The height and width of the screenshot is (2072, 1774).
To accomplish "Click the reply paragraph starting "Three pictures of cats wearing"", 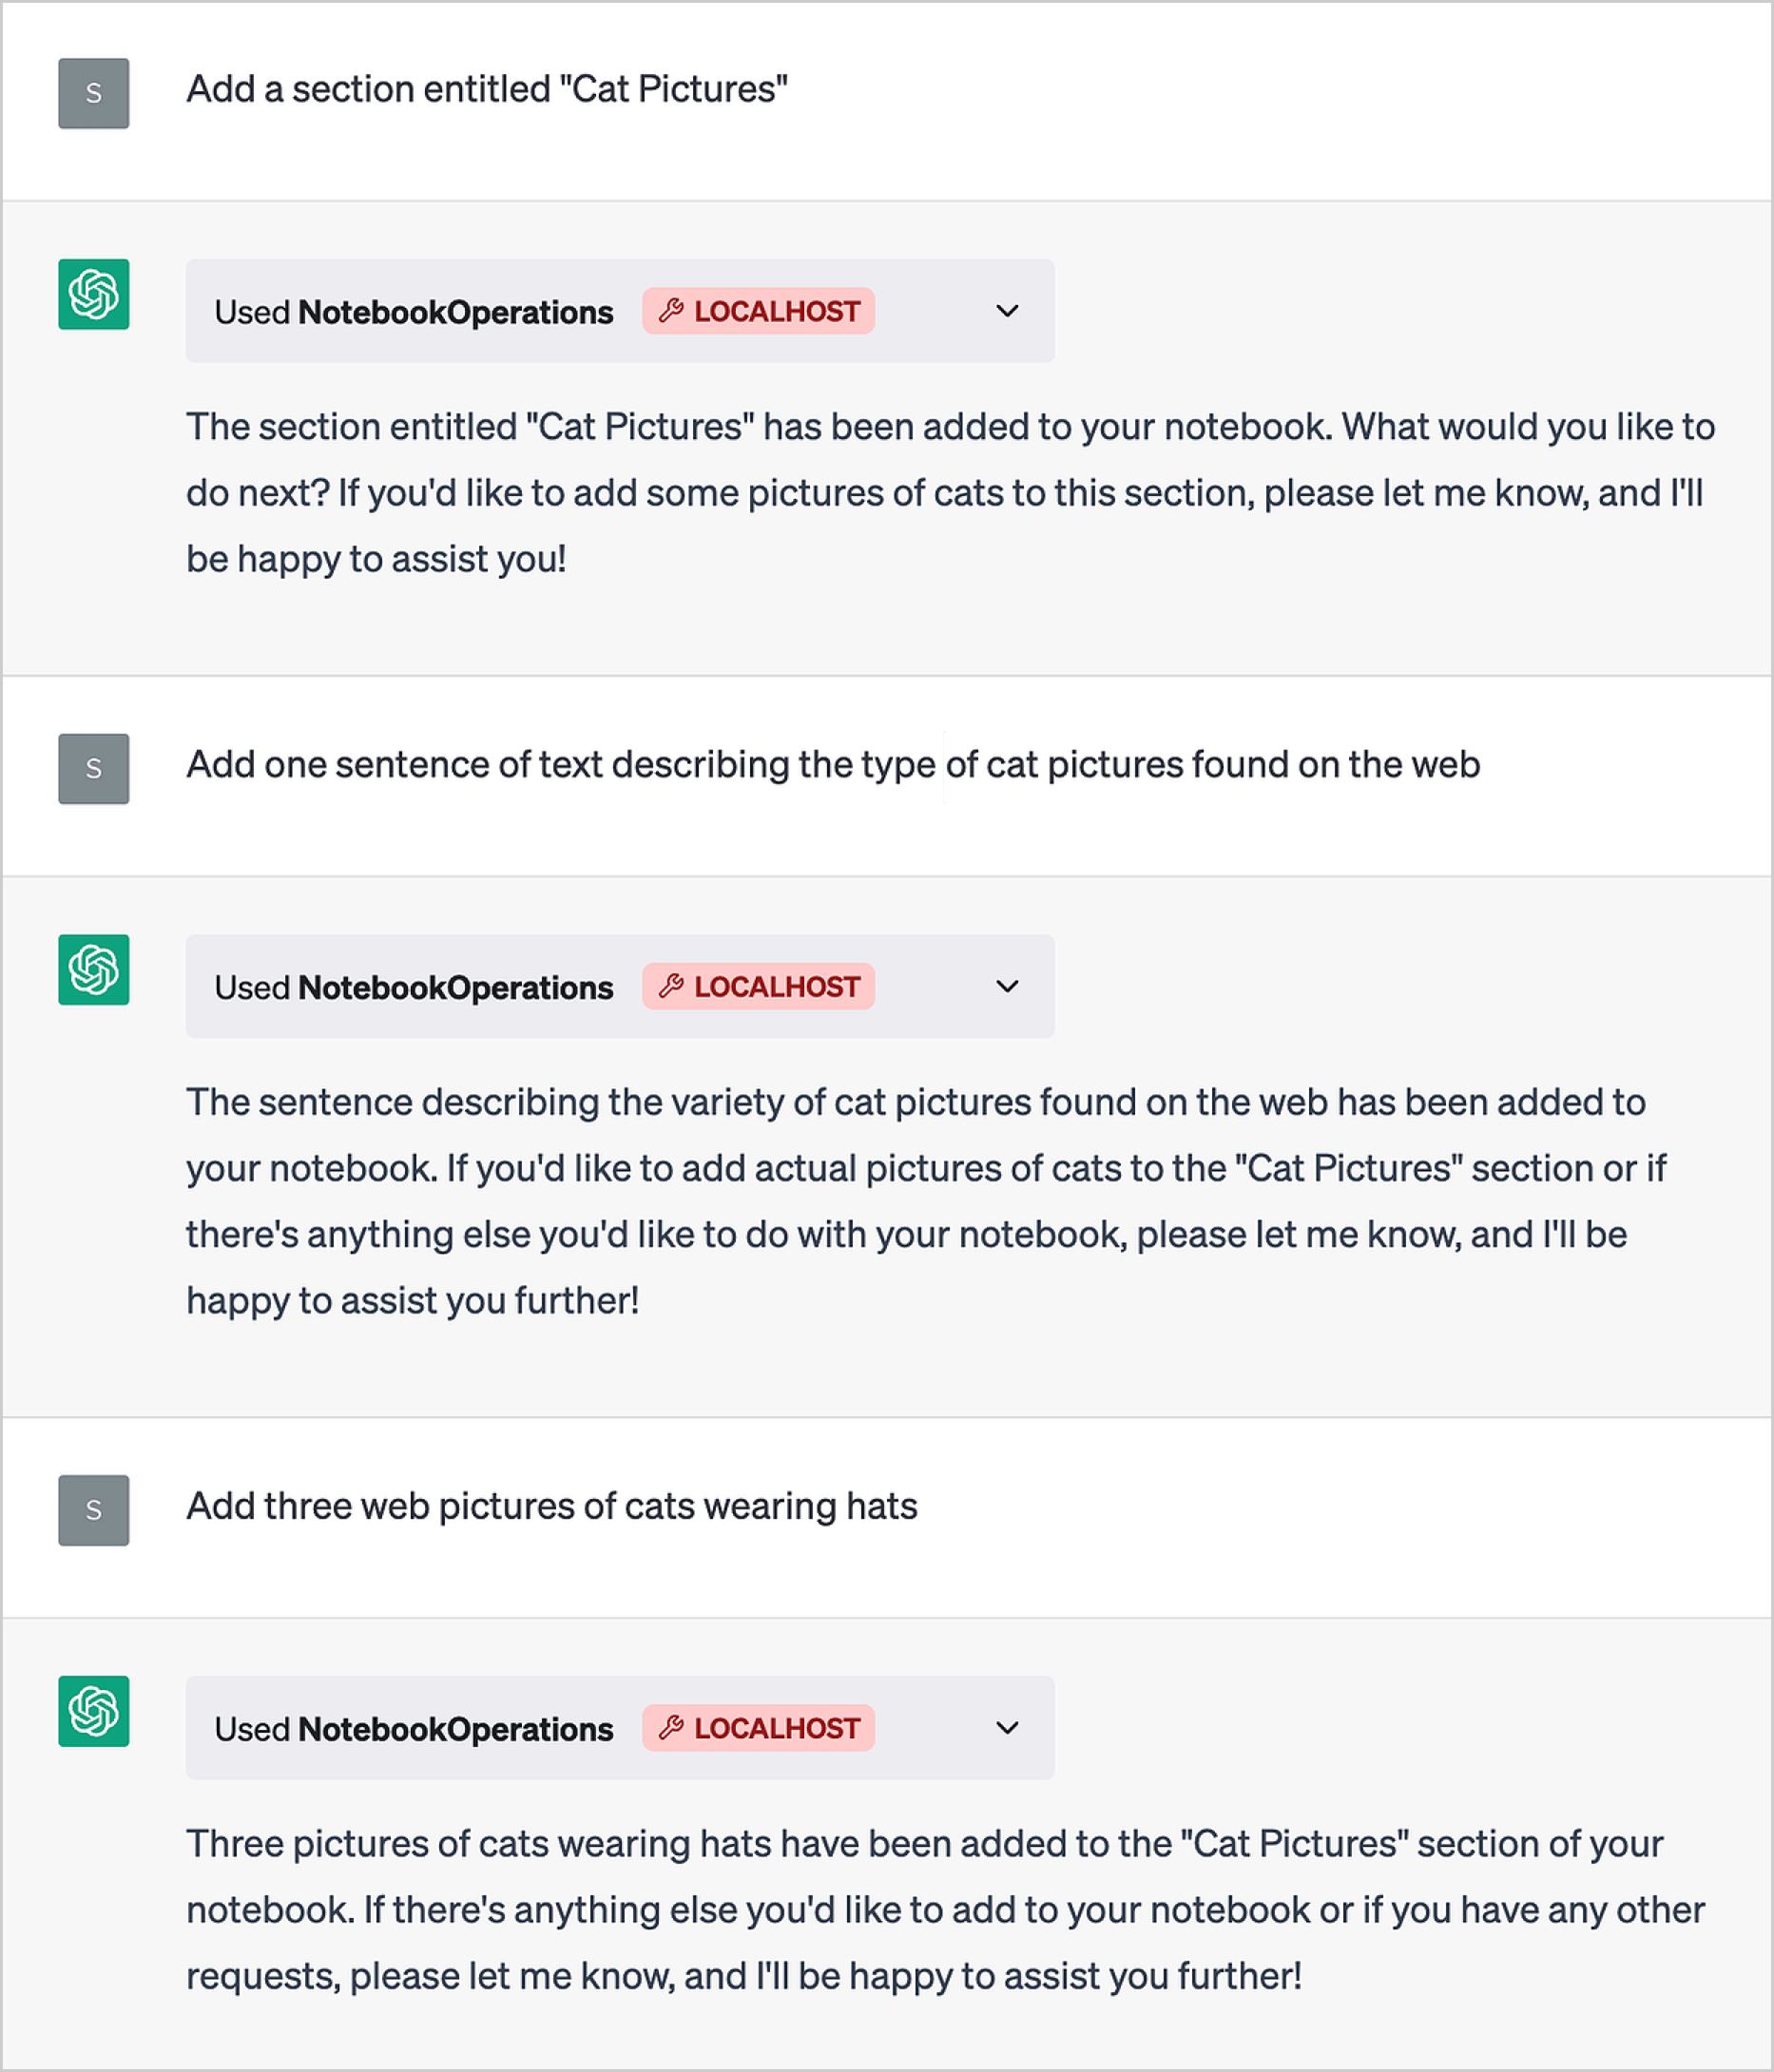I will (945, 1910).
